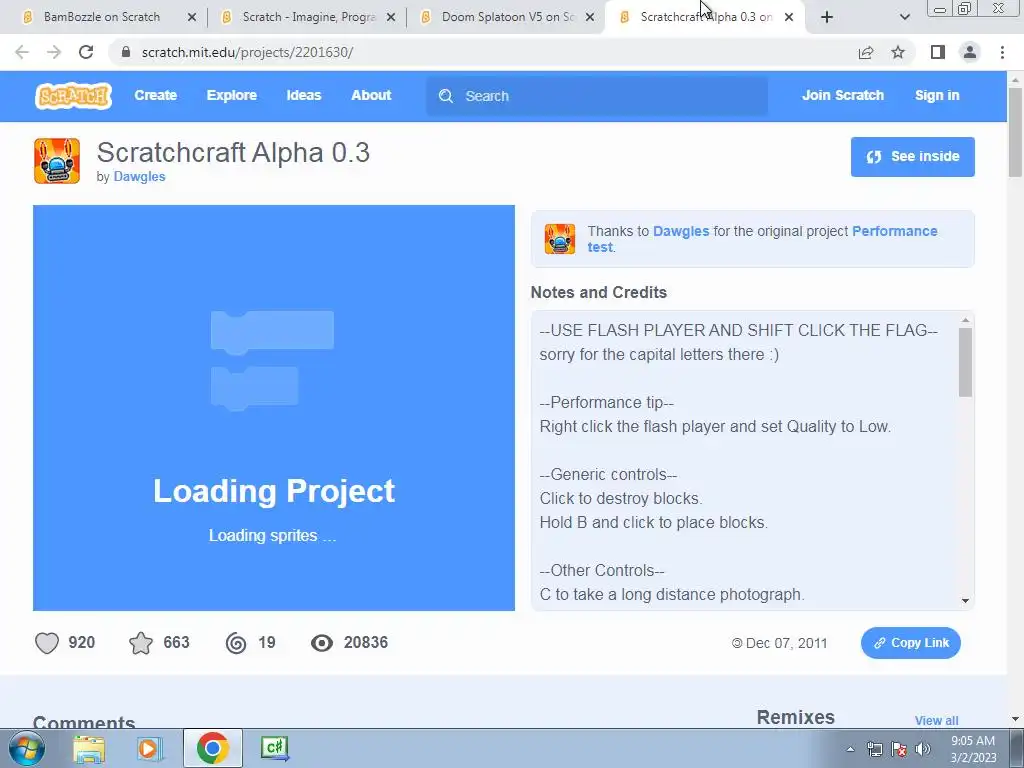This screenshot has height=768, width=1024.
Task: Select the Scratchcraft Alpha 0.3 tab
Action: [705, 17]
